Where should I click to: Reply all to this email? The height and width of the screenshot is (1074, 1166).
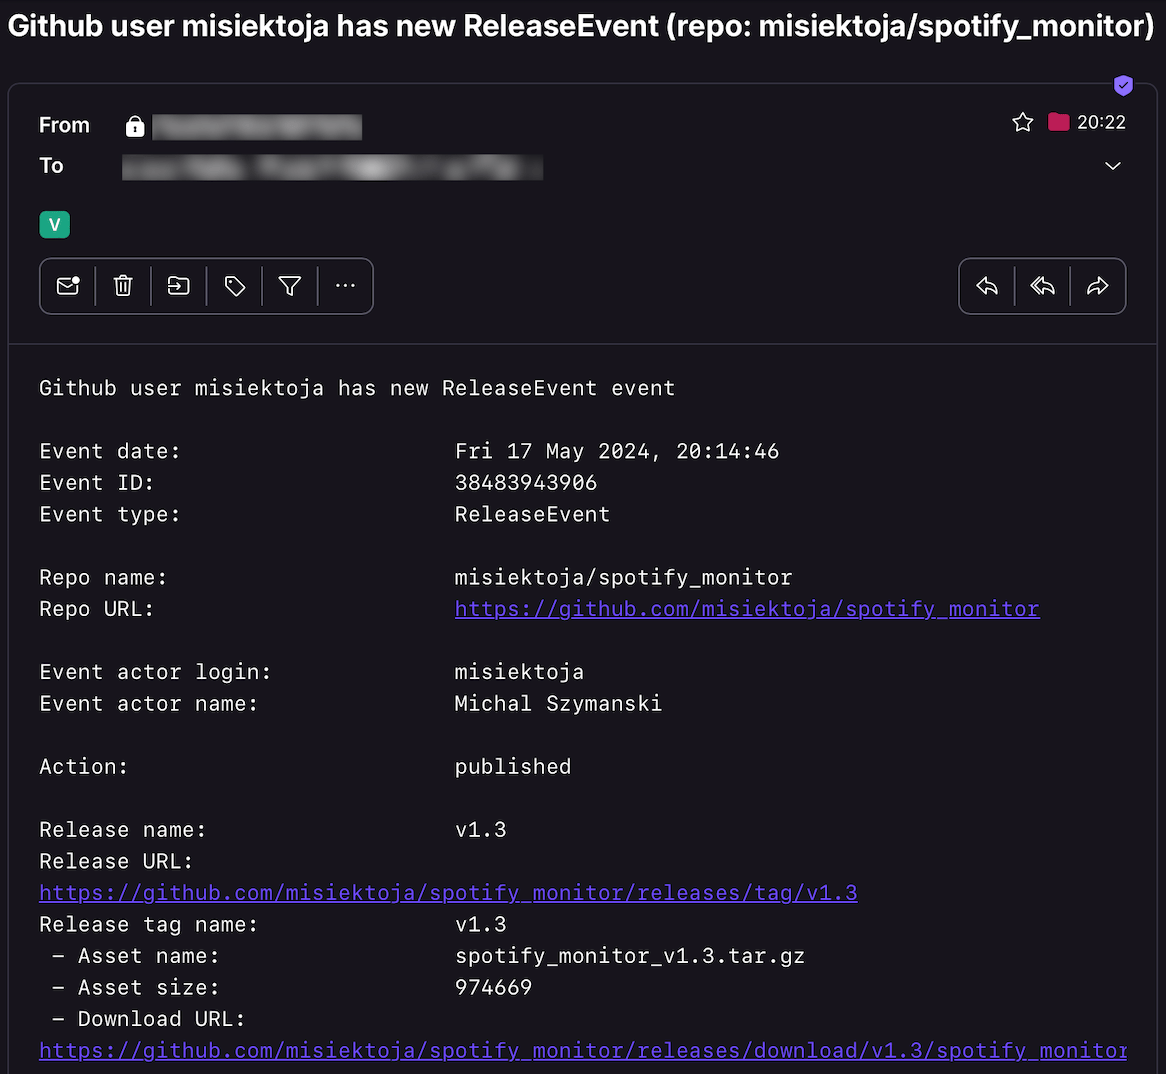(1043, 286)
